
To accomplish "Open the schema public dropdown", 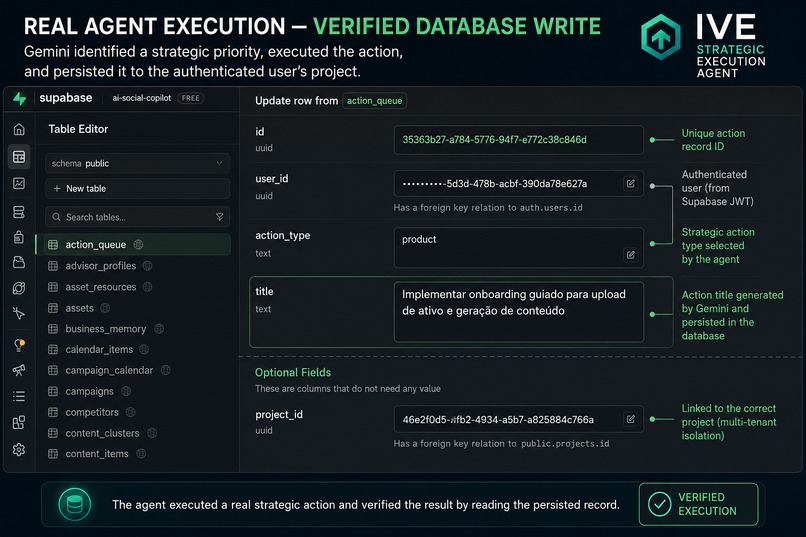I will click(x=137, y=163).
